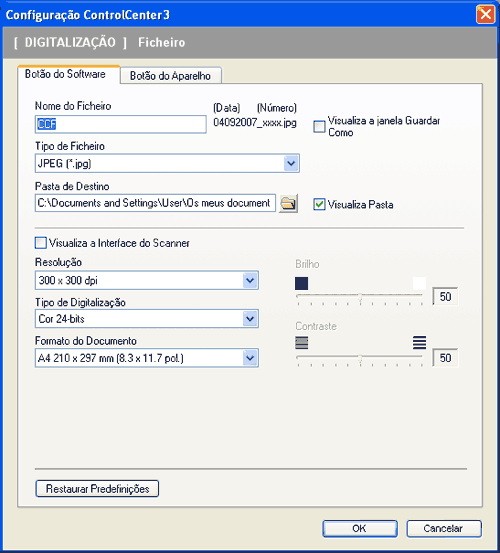This screenshot has height=553, width=500.
Task: Click the low contrast lines icon
Action: [301, 342]
